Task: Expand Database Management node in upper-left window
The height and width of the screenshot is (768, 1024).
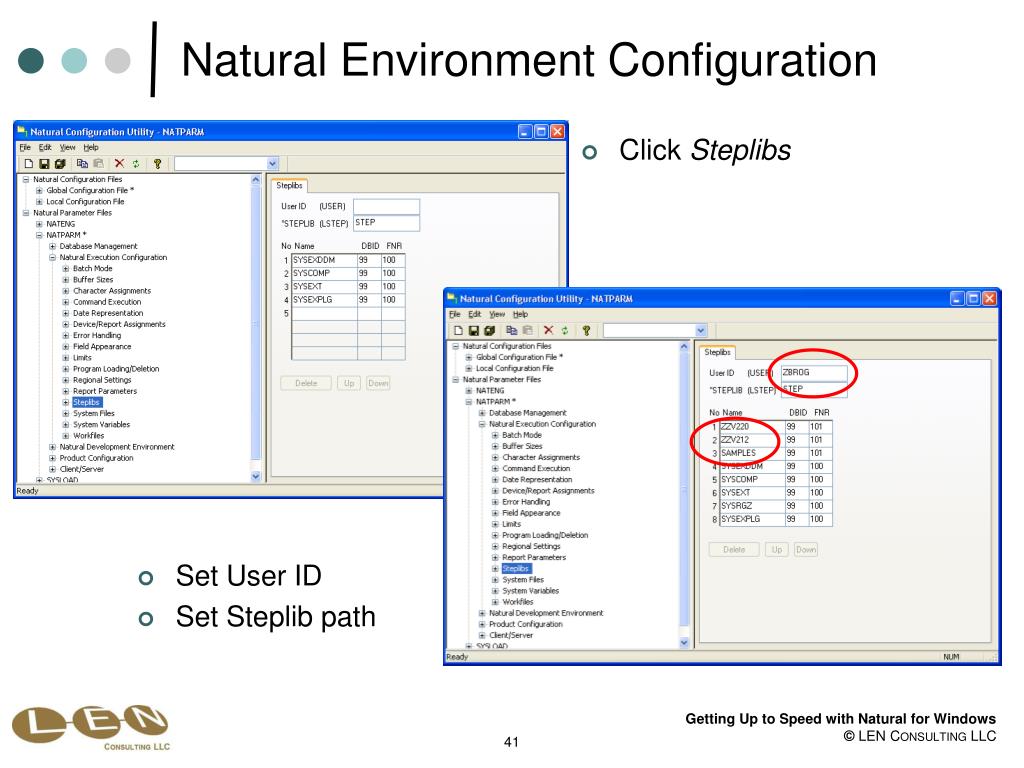Action: [52, 246]
